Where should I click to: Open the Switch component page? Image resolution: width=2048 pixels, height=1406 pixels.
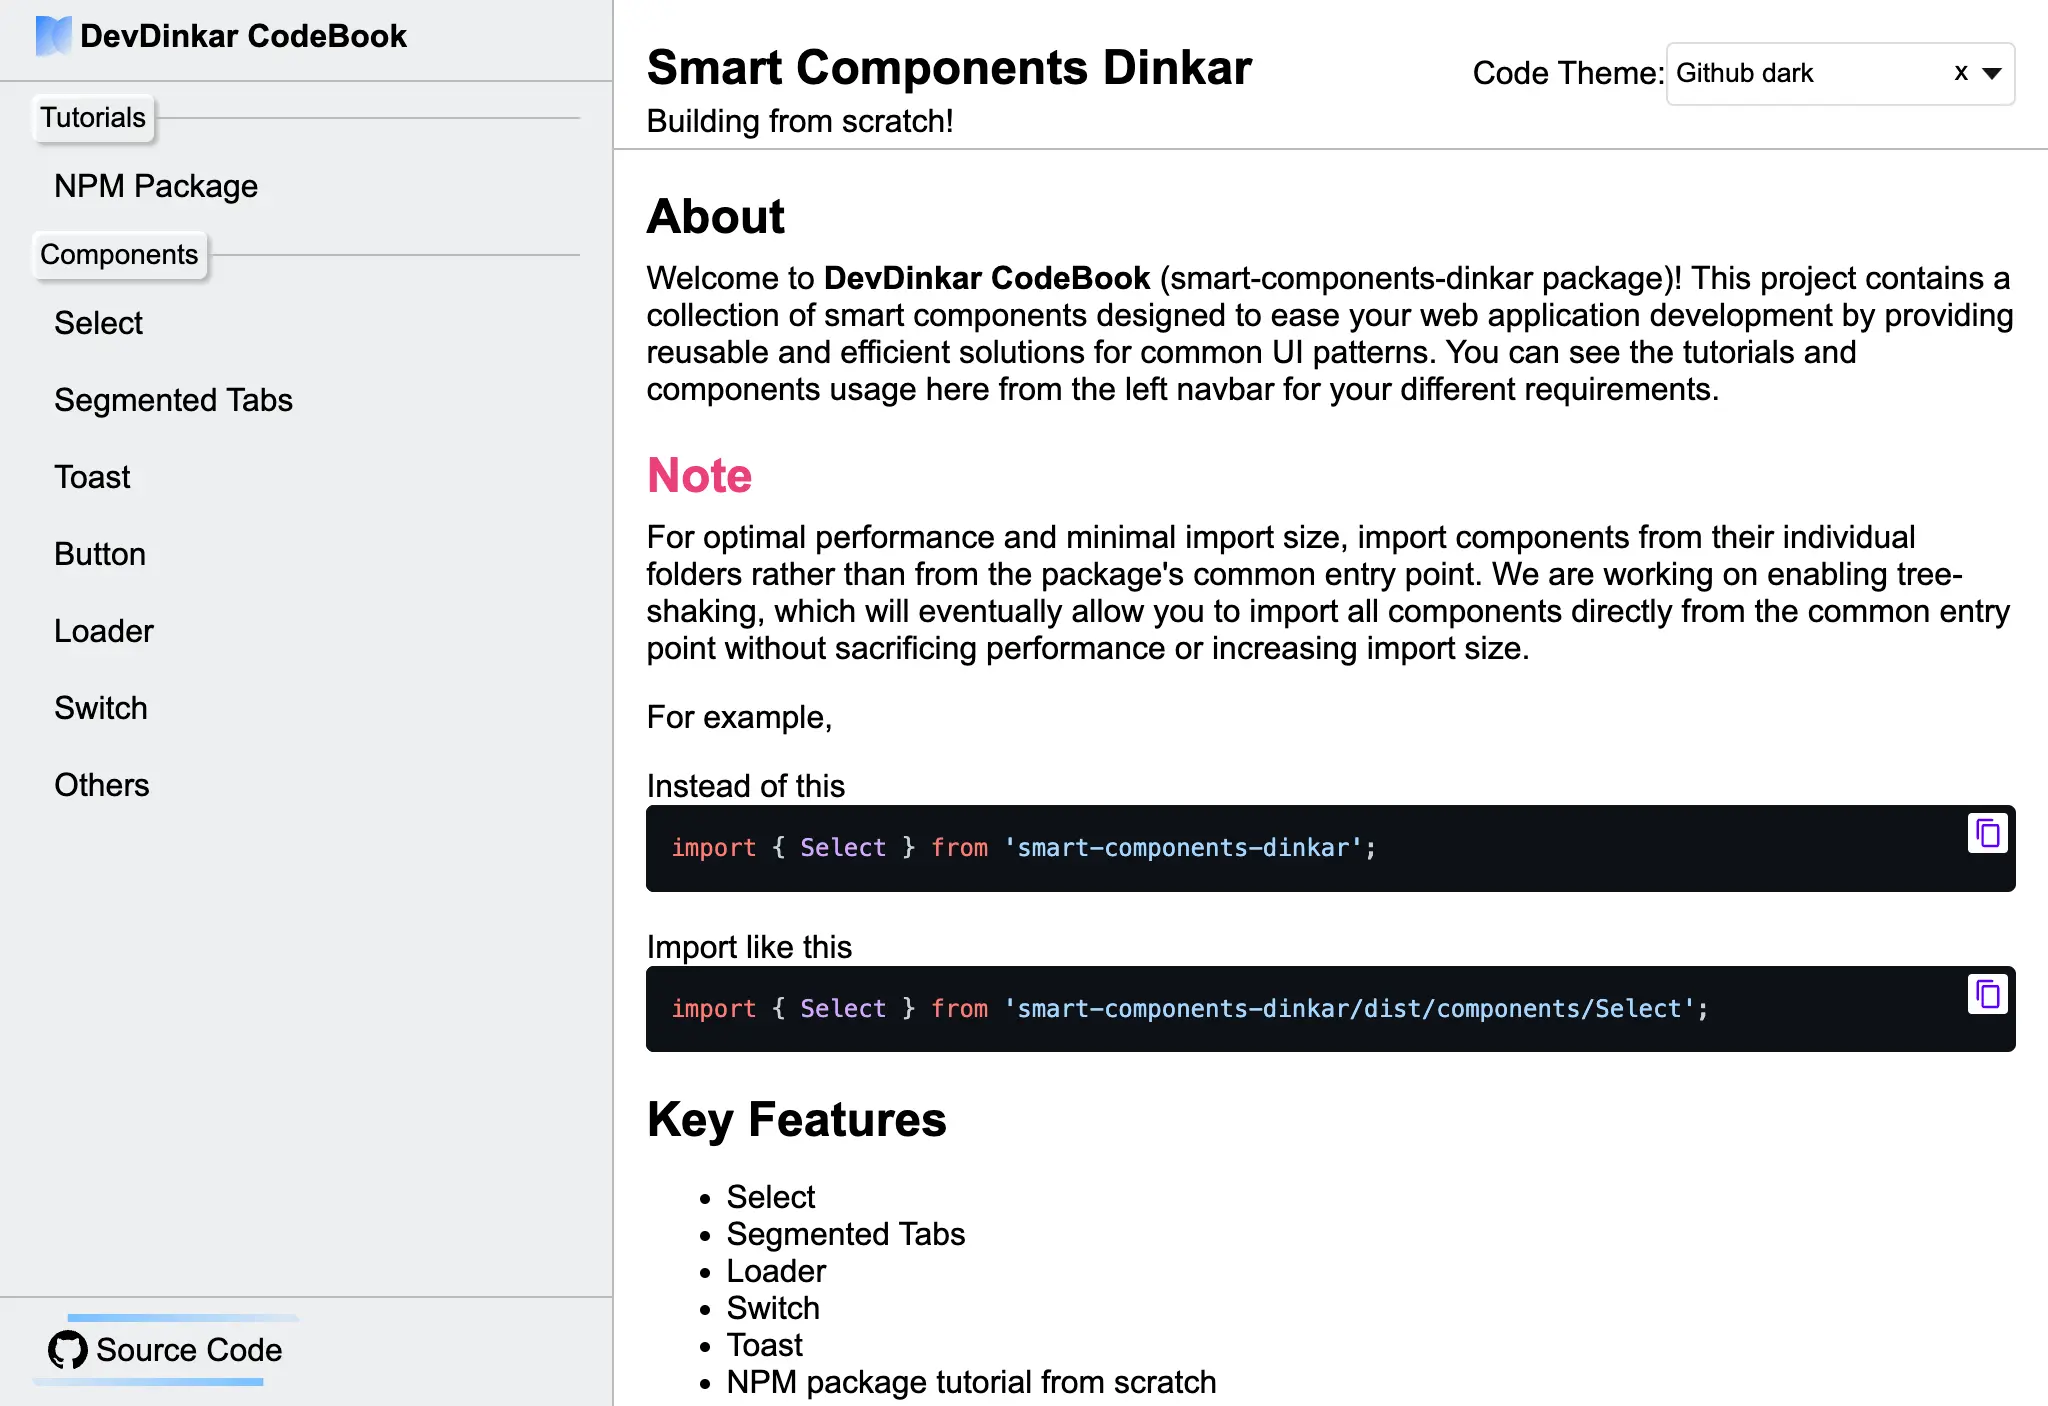100,707
